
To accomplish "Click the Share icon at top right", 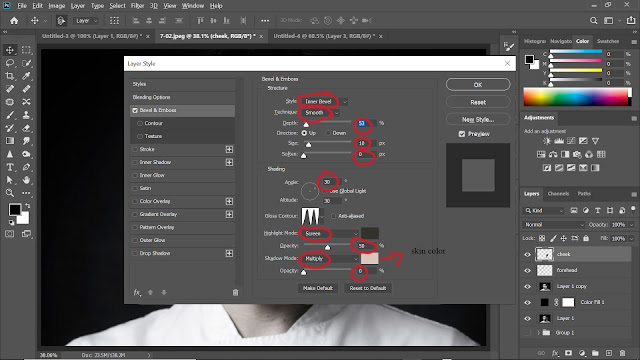I will 631,20.
